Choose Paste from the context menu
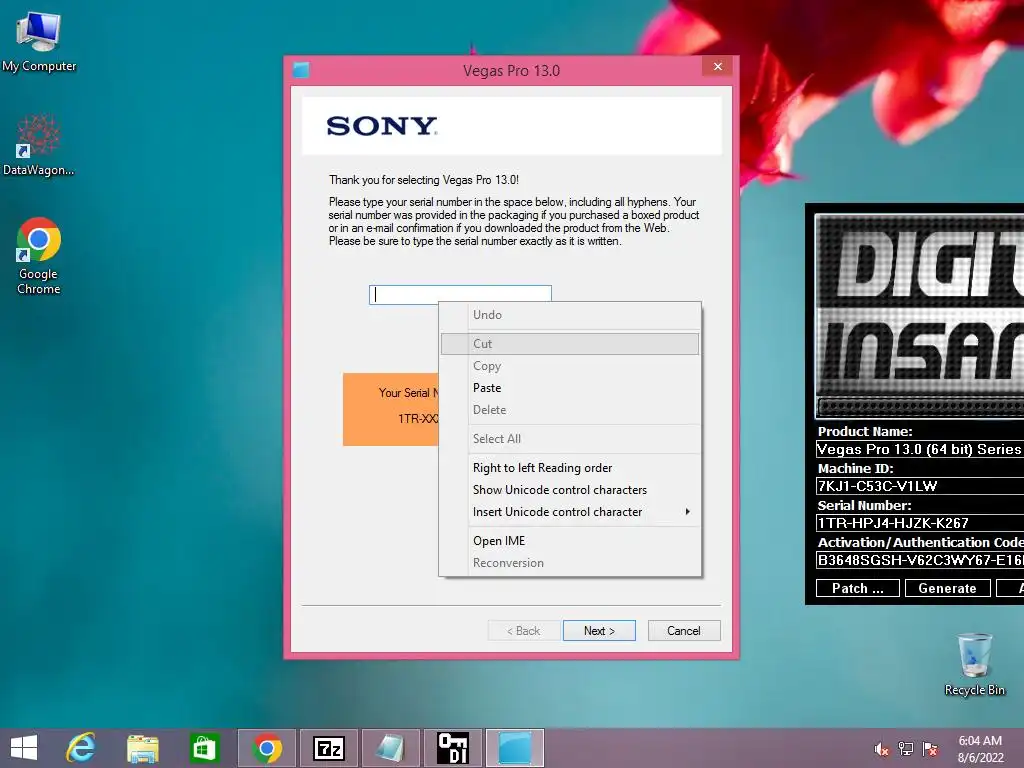The width and height of the screenshot is (1024, 768). [x=569, y=388]
